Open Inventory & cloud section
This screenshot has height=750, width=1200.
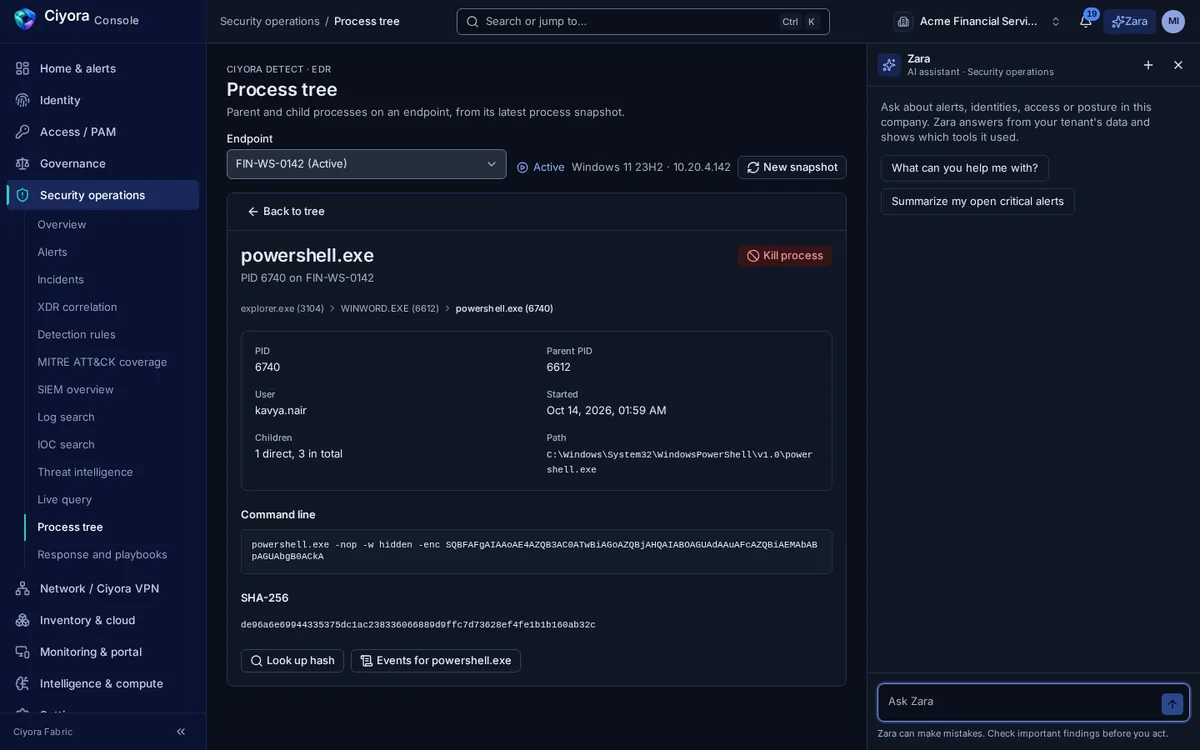[x=103, y=620]
